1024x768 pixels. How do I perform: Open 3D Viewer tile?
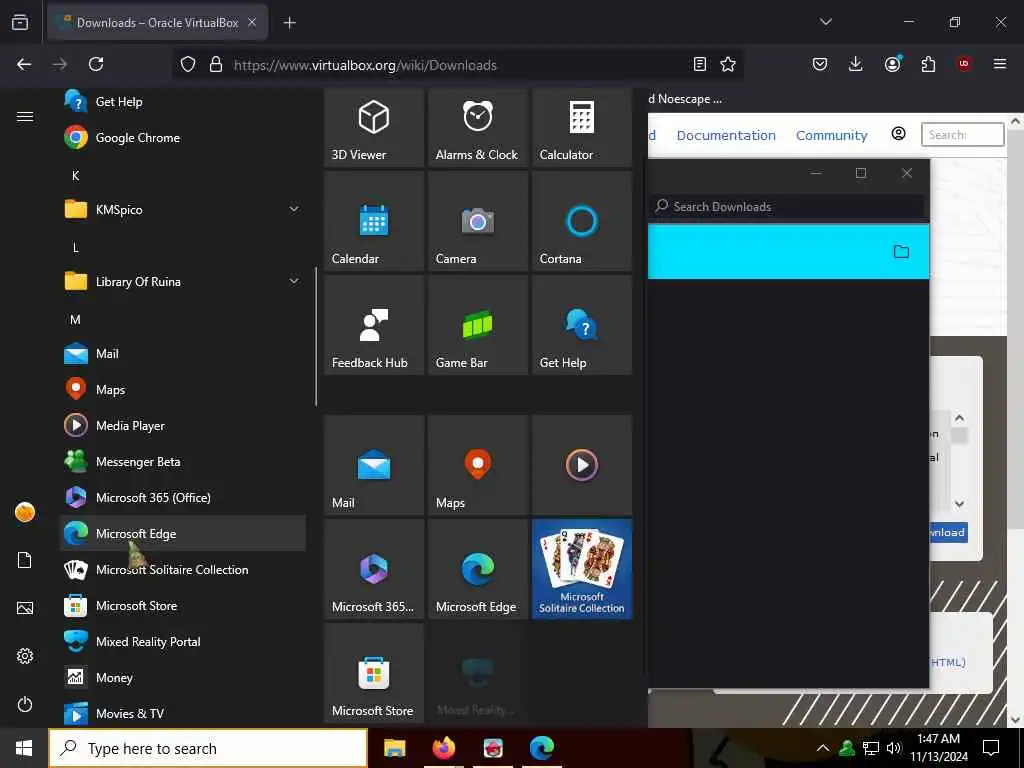[374, 128]
